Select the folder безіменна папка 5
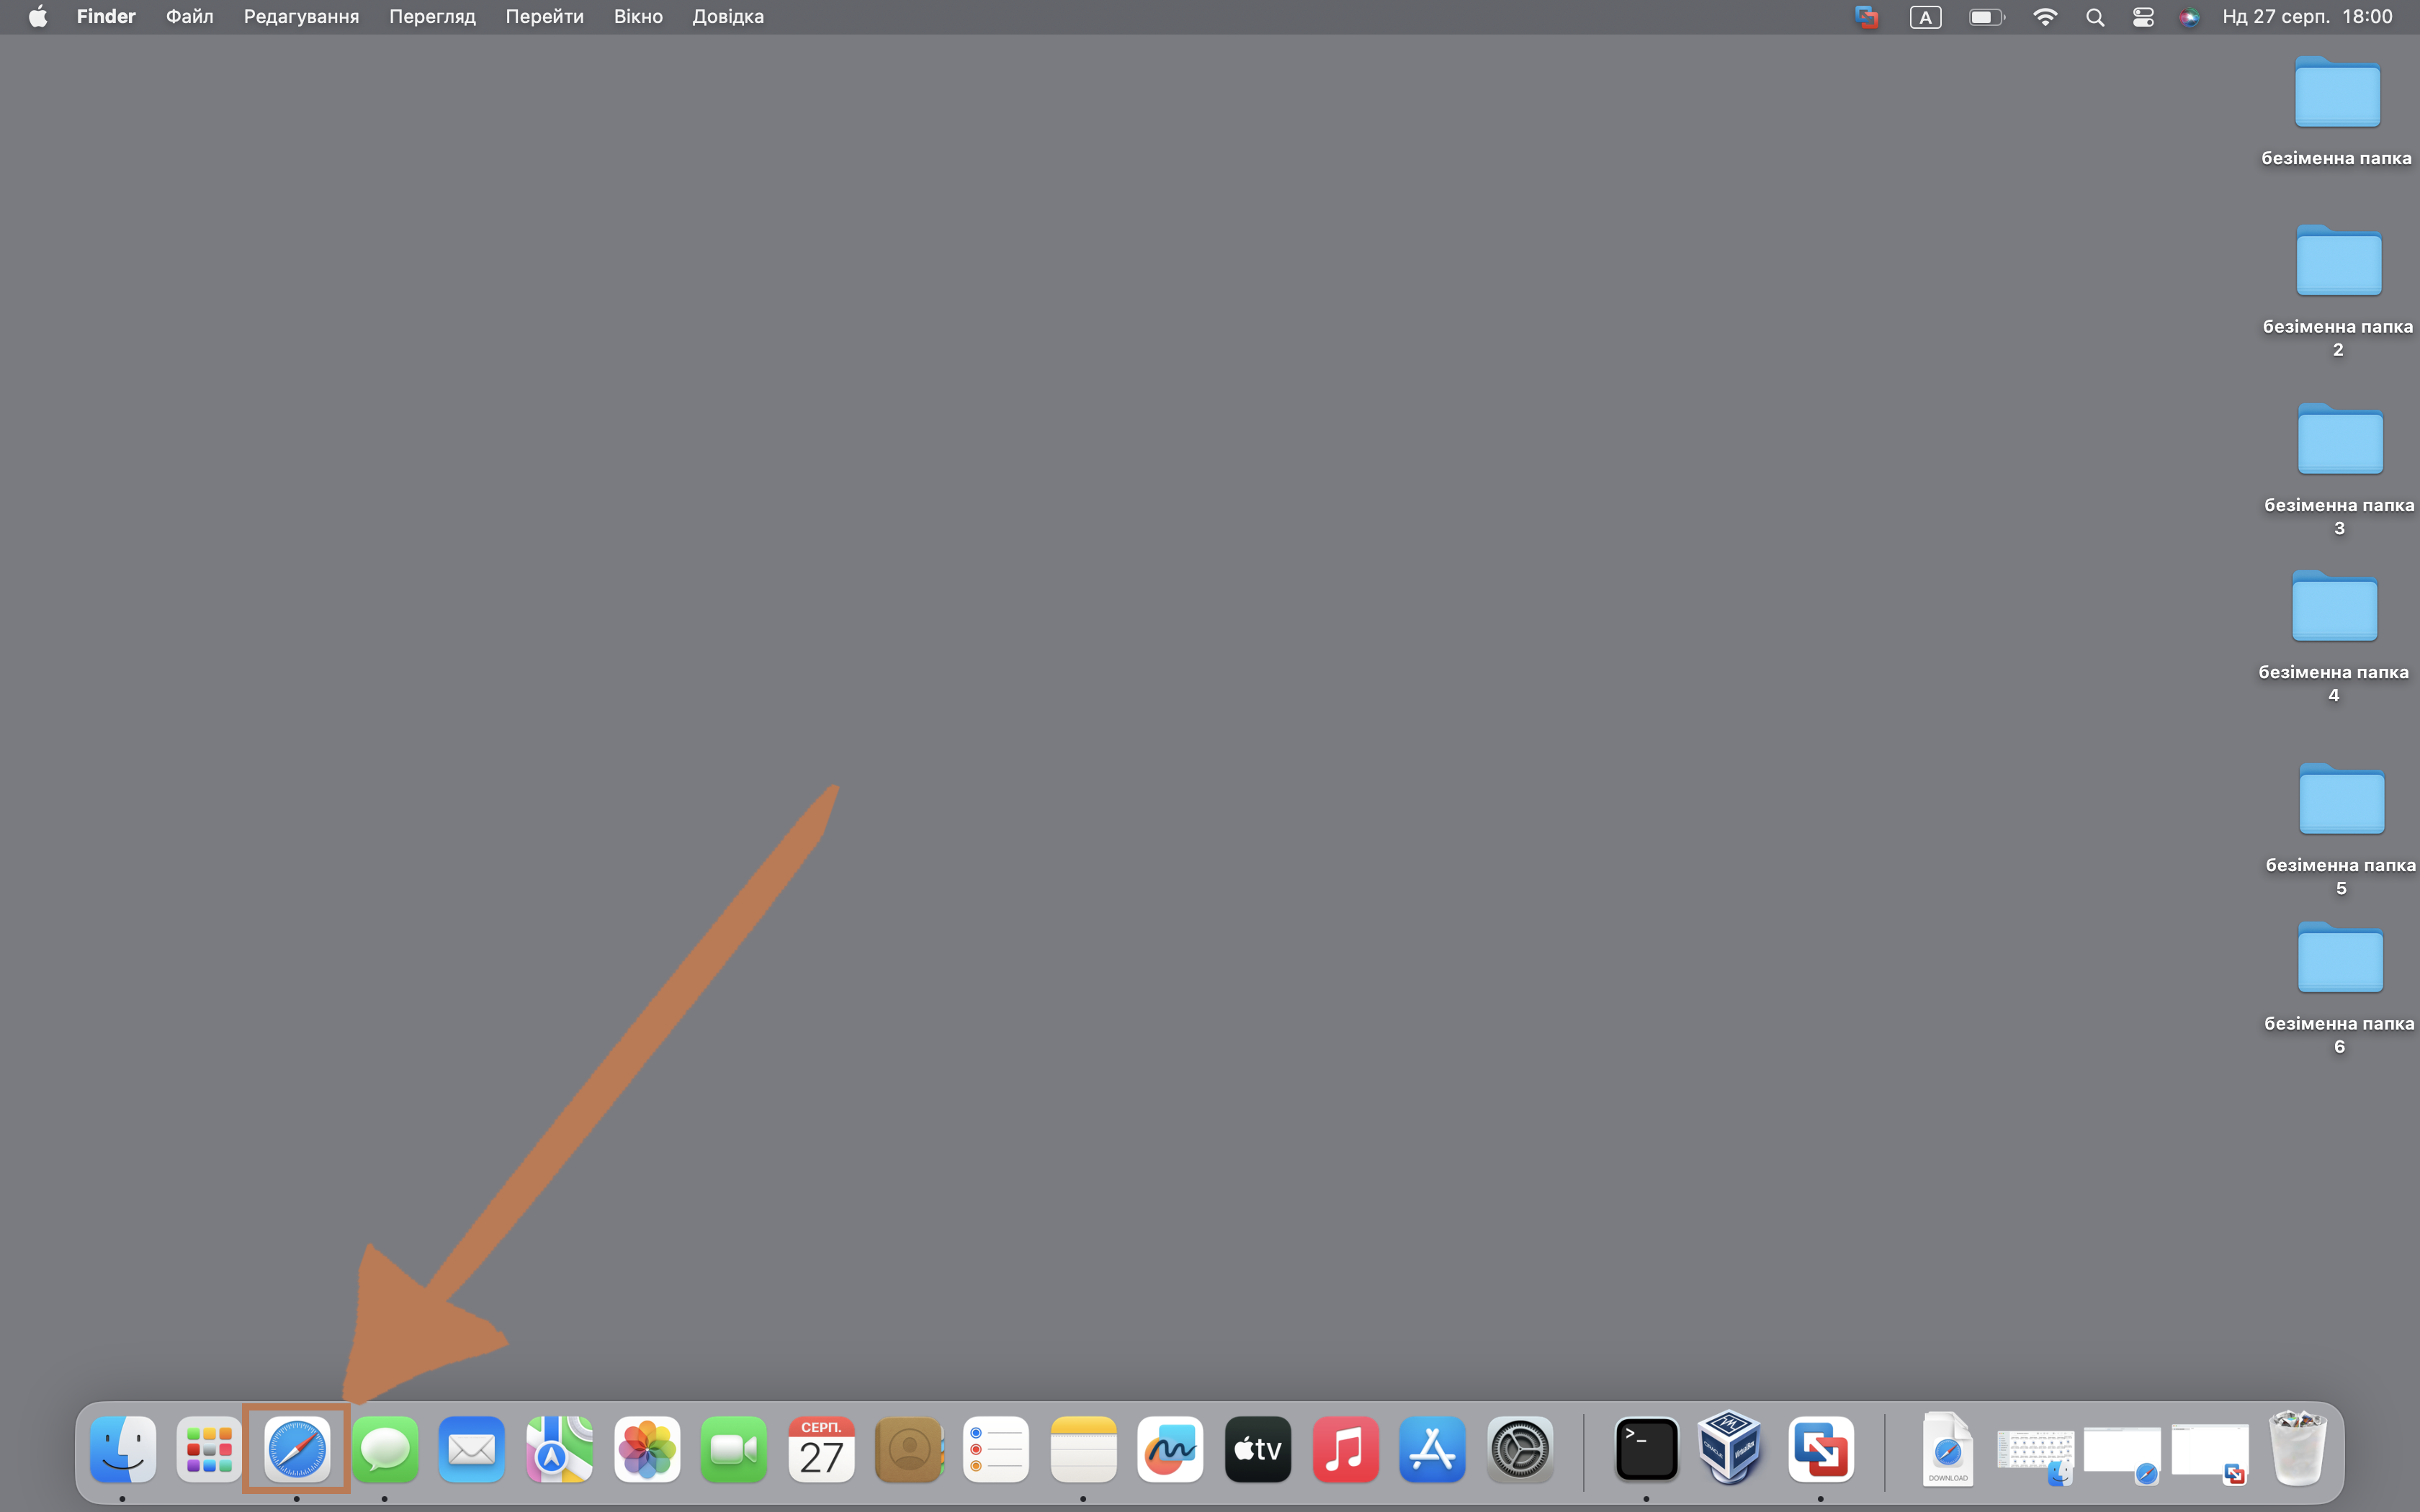2420x1512 pixels. [x=2341, y=830]
